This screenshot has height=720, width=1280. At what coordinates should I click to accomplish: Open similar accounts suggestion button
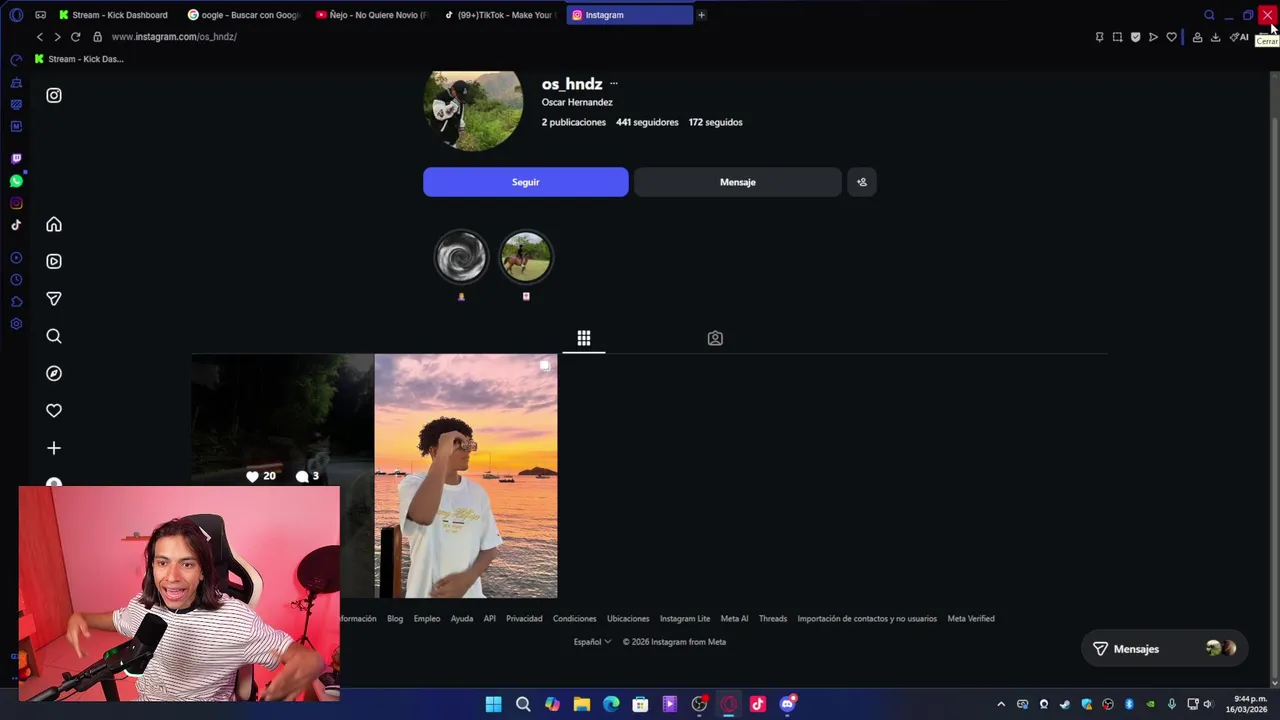click(x=862, y=182)
